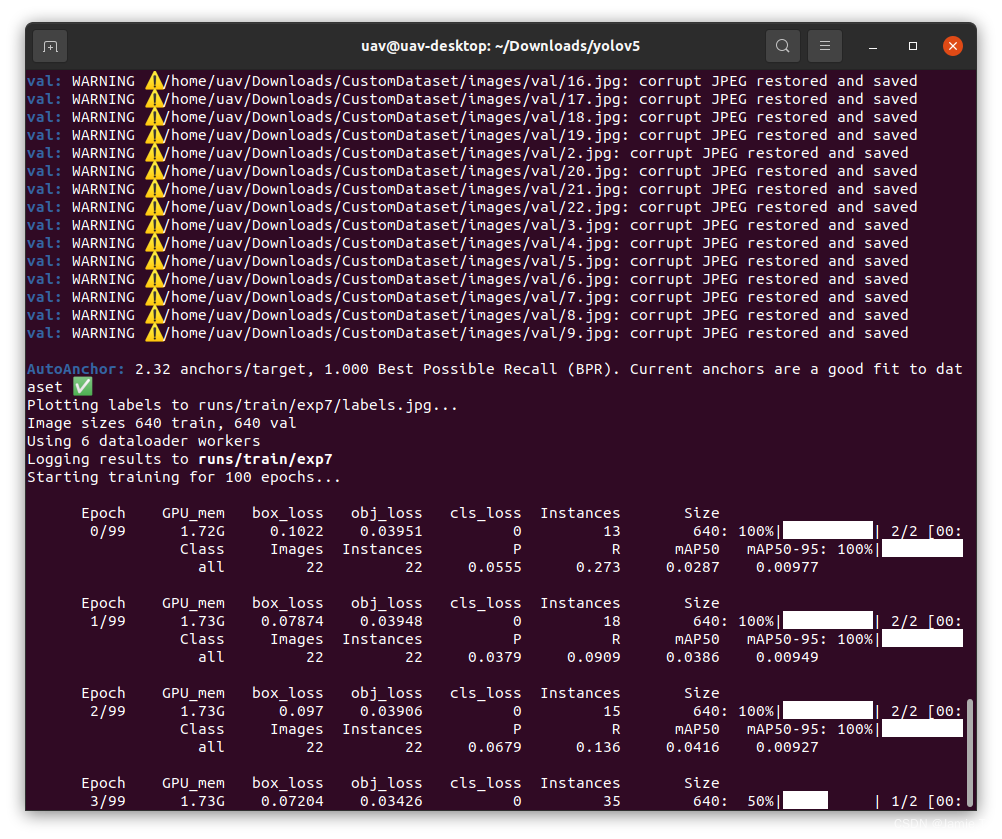Click box_loss value 0.07874
This screenshot has width=1002, height=839.
(292, 621)
